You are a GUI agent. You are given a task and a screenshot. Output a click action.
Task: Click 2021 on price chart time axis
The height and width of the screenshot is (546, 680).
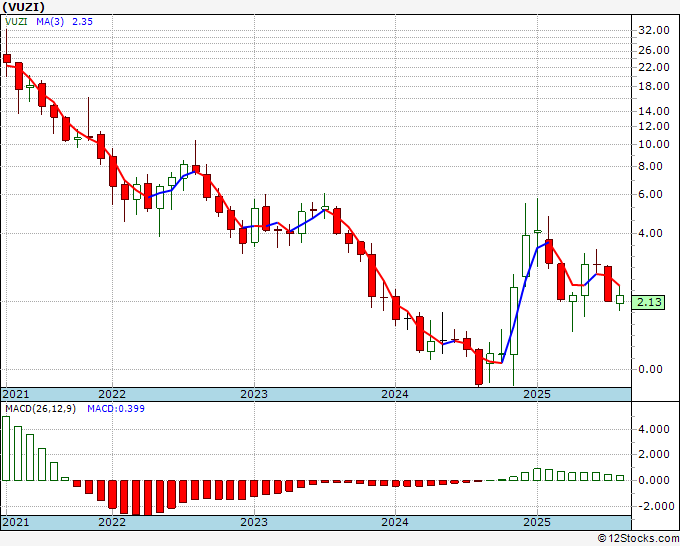pyautogui.click(x=16, y=394)
